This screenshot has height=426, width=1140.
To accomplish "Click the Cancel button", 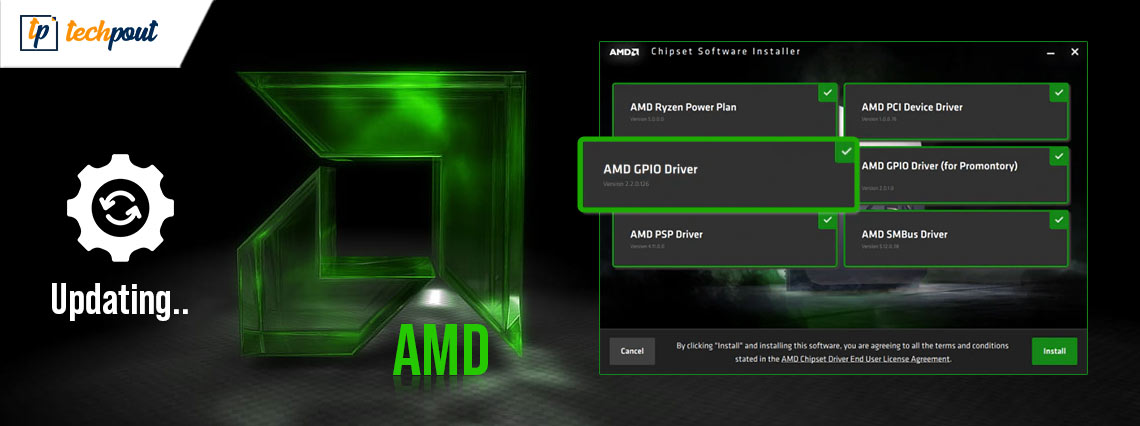I will point(632,351).
